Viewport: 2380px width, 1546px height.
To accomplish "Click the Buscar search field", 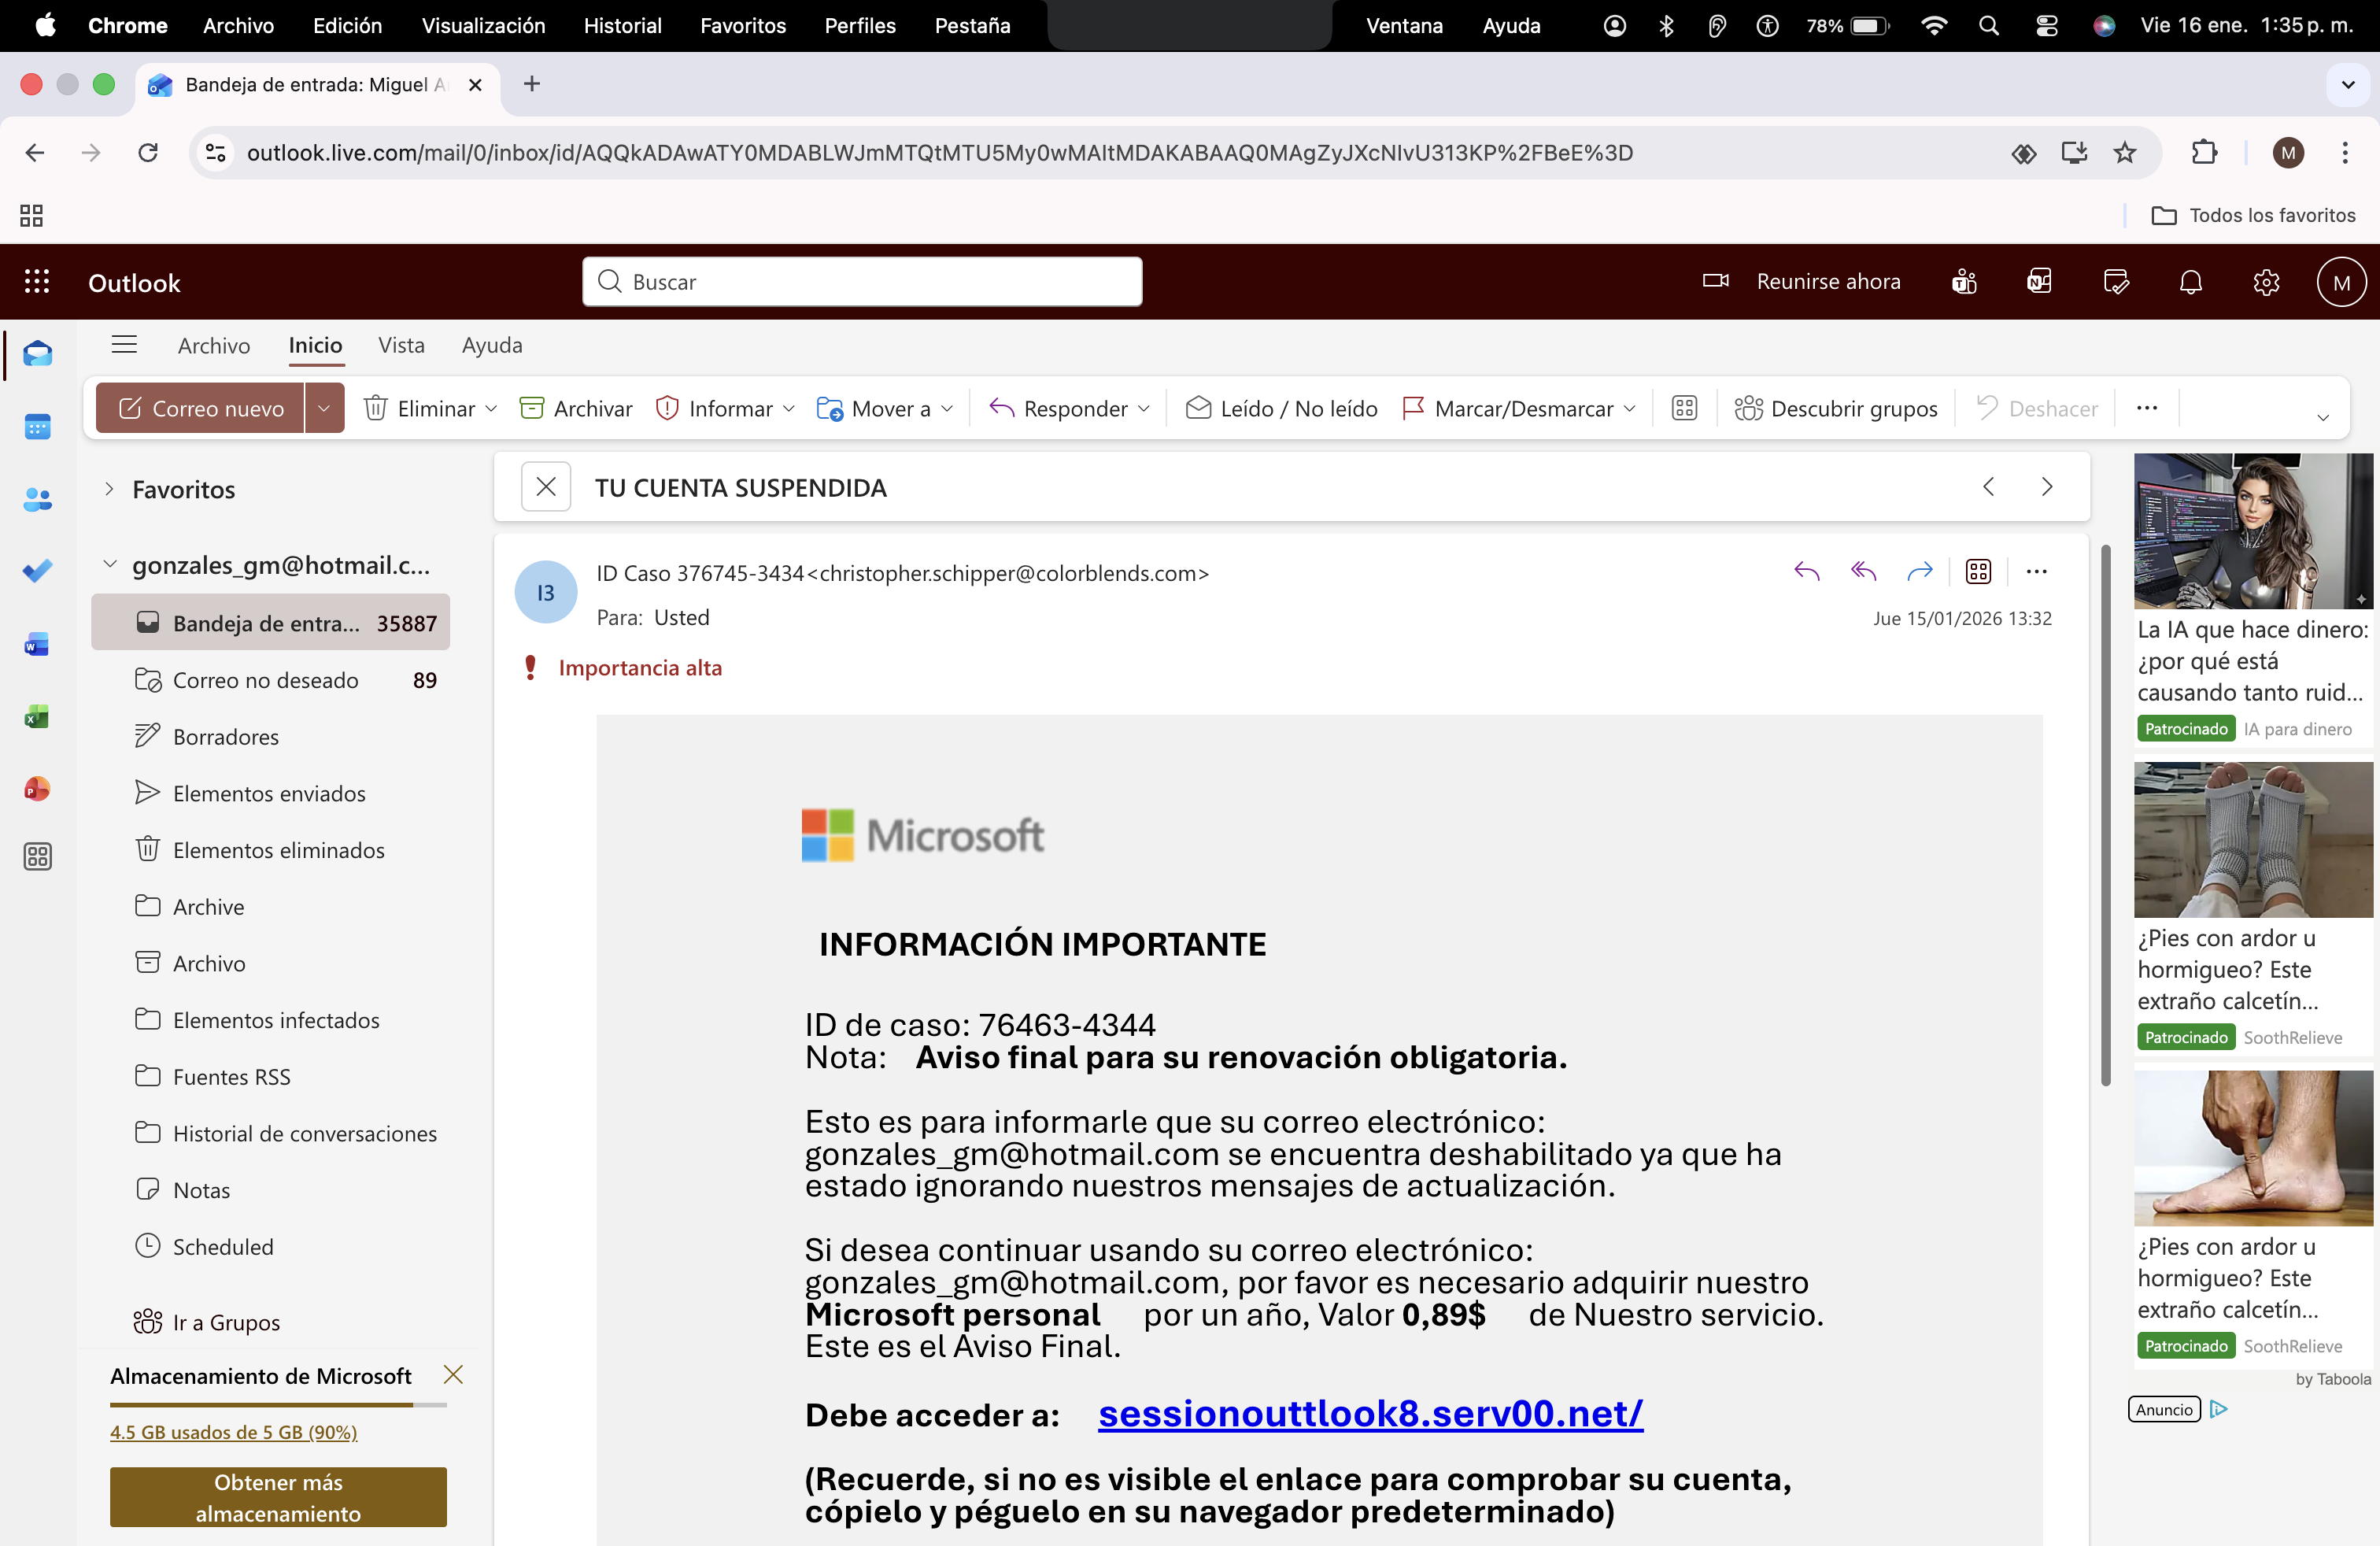I will 861,281.
